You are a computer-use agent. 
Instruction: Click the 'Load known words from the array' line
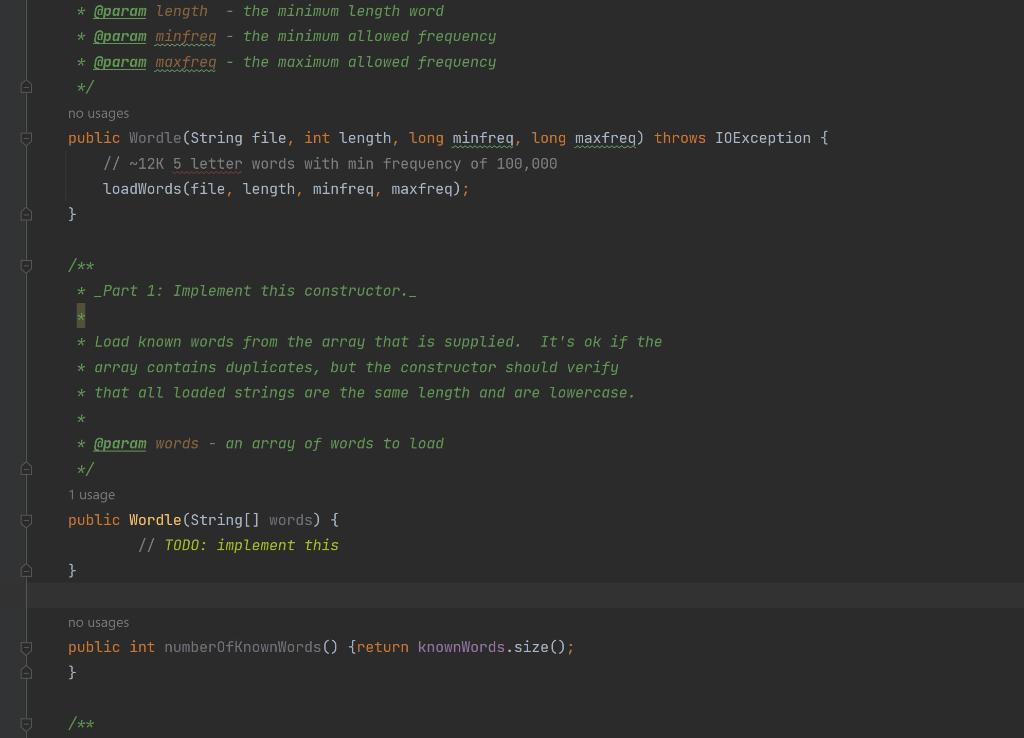click(377, 342)
